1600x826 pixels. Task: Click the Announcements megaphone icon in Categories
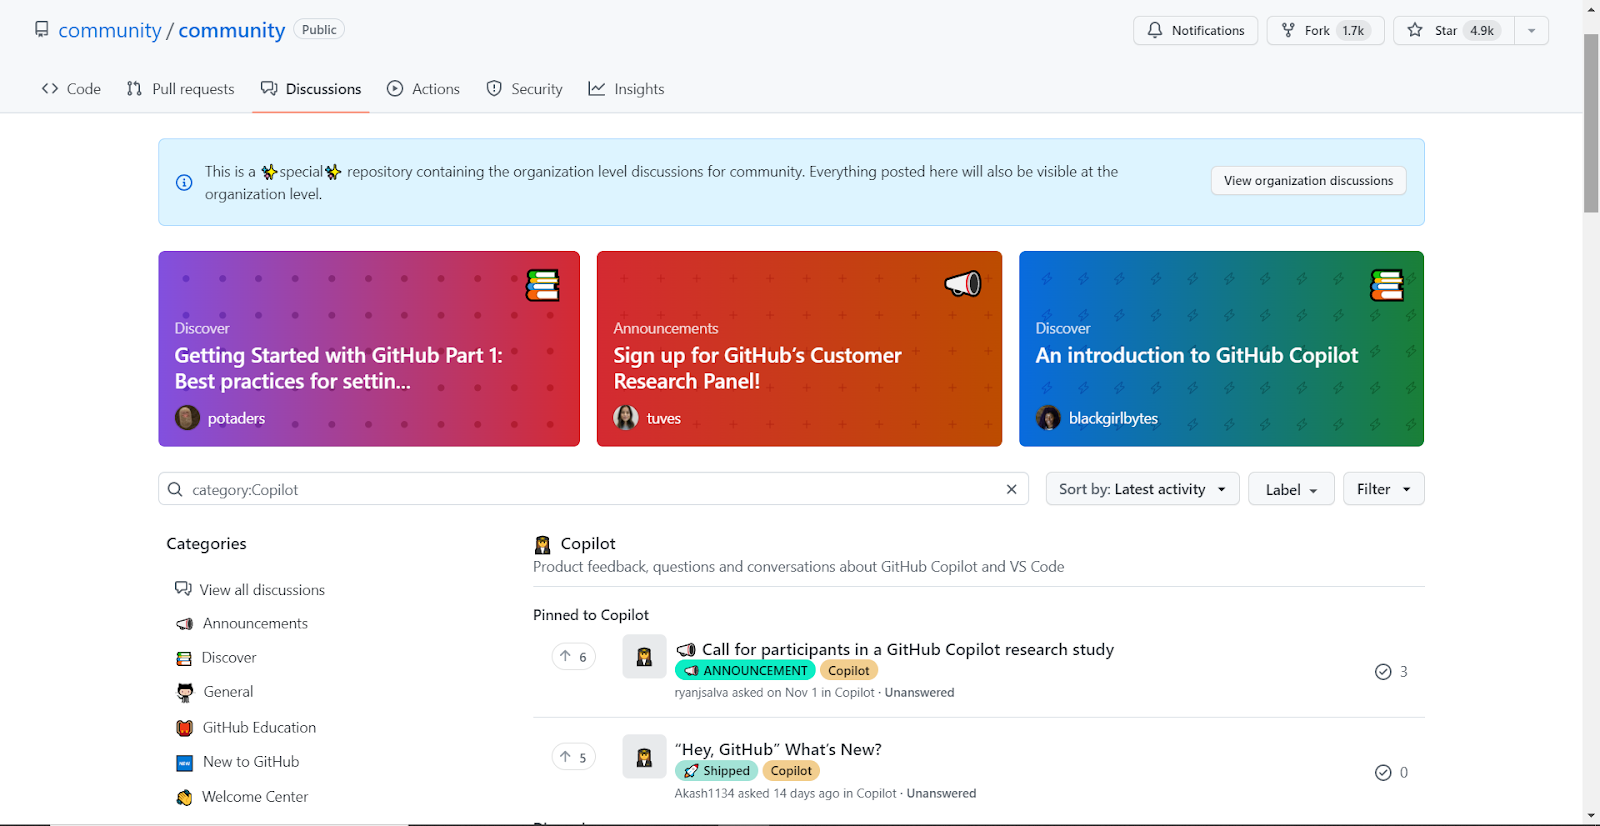tap(184, 624)
